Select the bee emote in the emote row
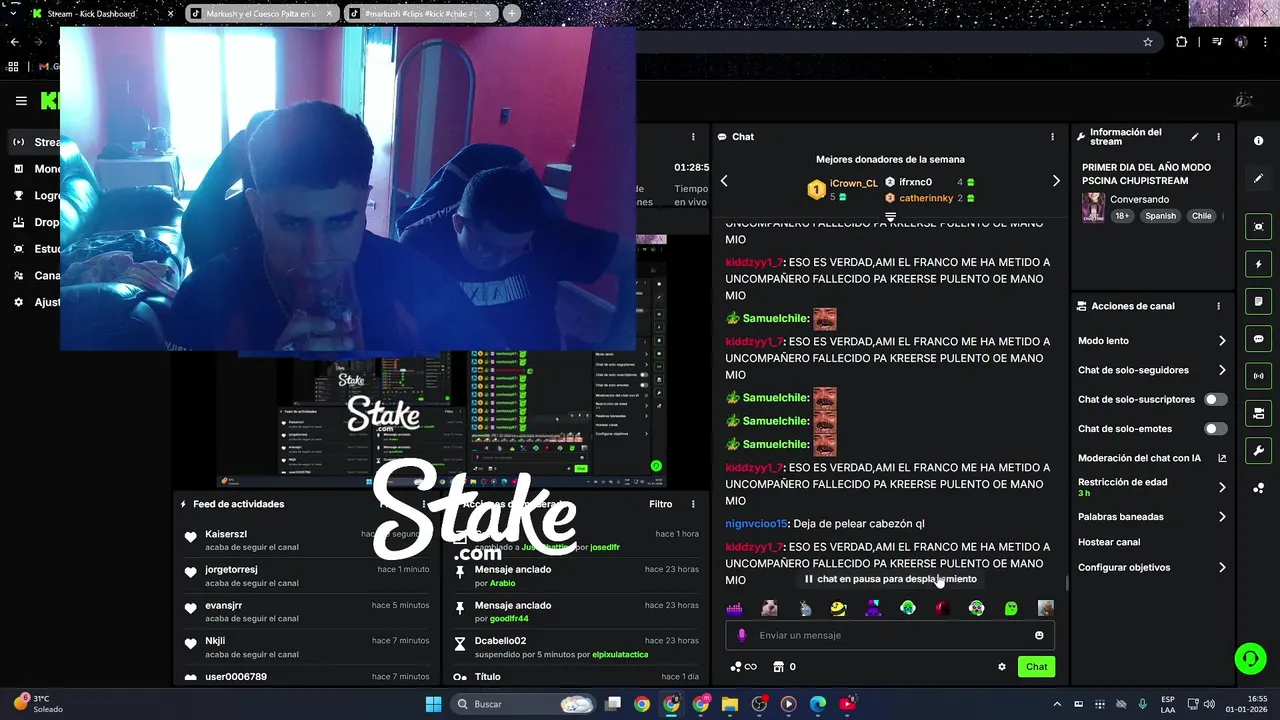 tap(838, 608)
